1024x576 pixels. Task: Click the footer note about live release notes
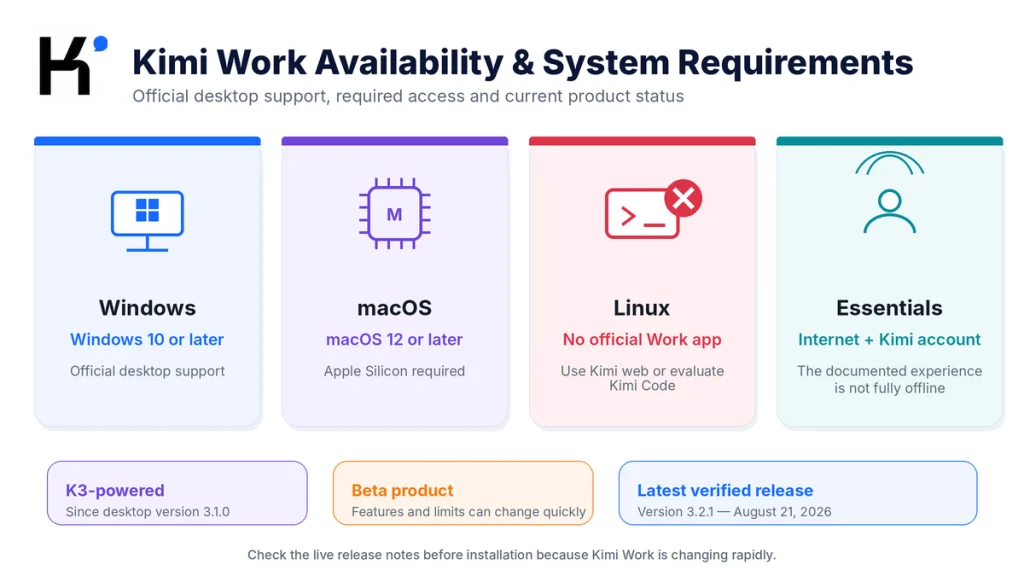click(x=511, y=555)
